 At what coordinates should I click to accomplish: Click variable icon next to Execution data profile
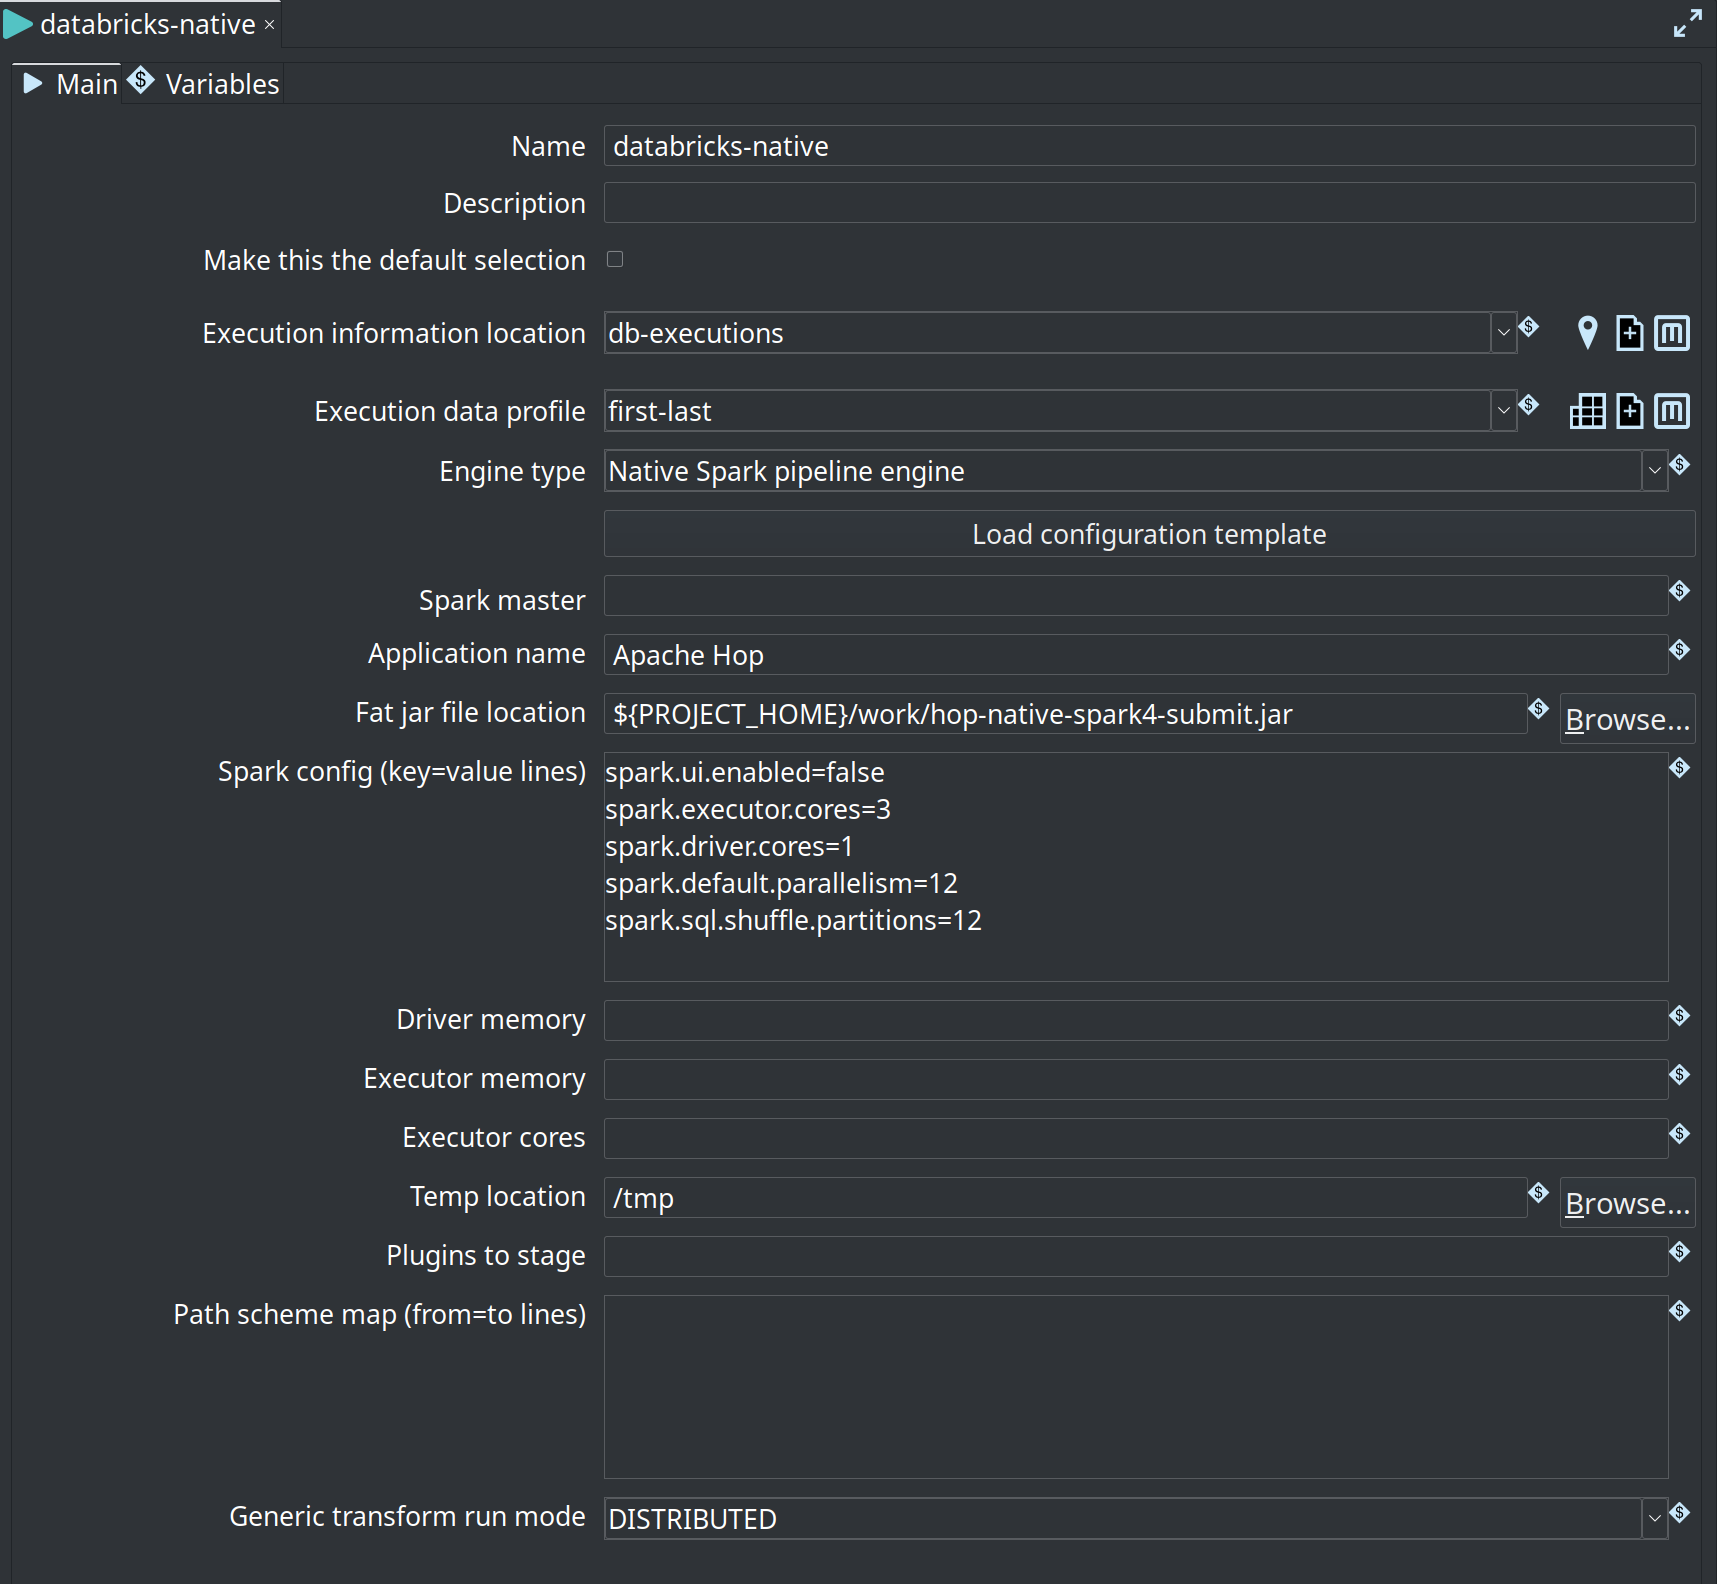[x=1528, y=404]
